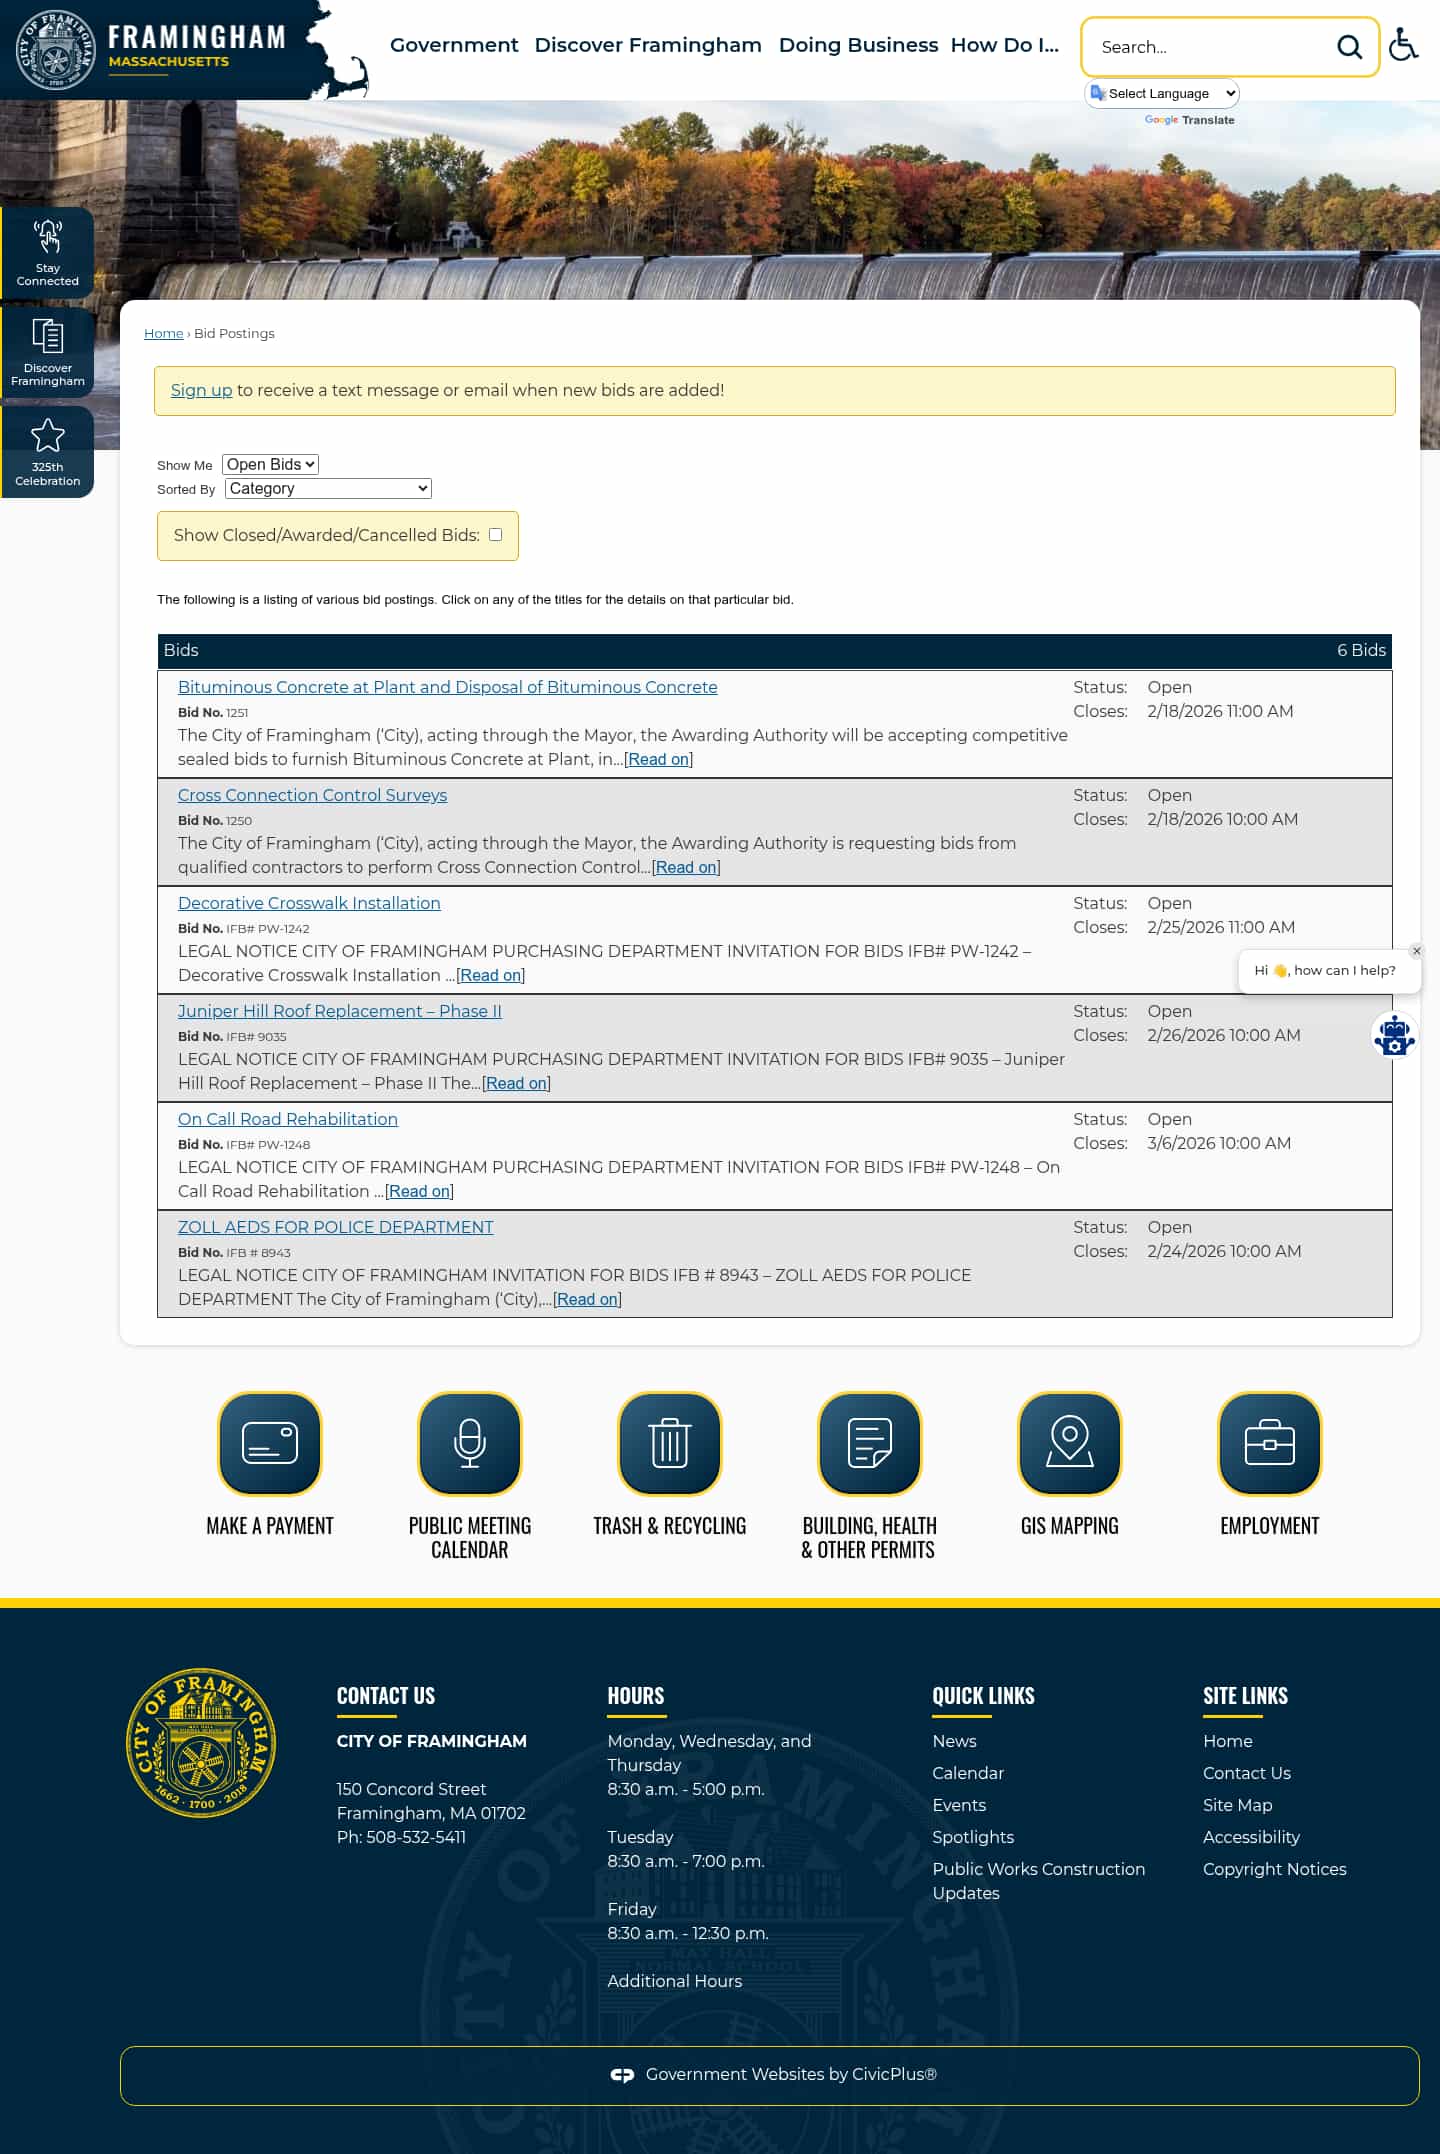Click the footer City of Framingham seal

[x=201, y=1742]
